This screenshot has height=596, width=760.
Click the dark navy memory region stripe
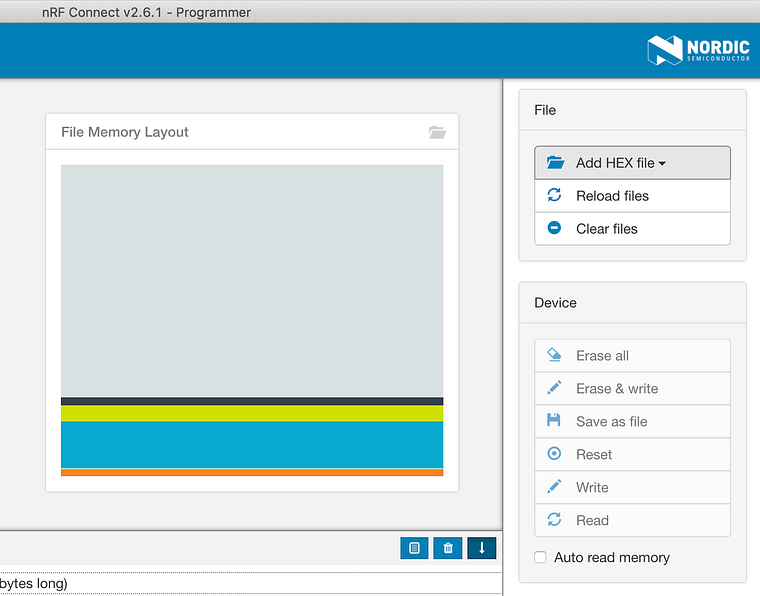252,401
